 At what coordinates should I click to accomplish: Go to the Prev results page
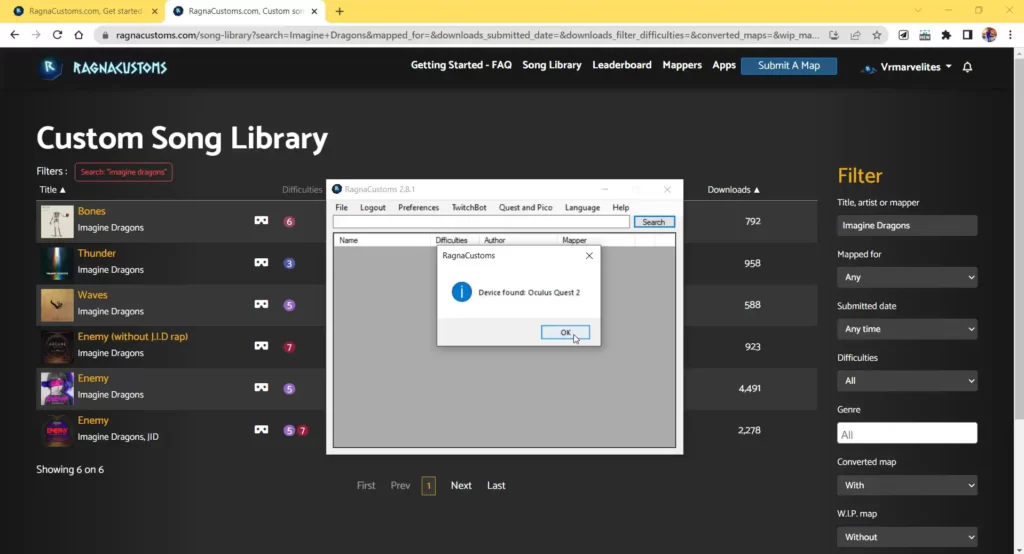[x=400, y=485]
